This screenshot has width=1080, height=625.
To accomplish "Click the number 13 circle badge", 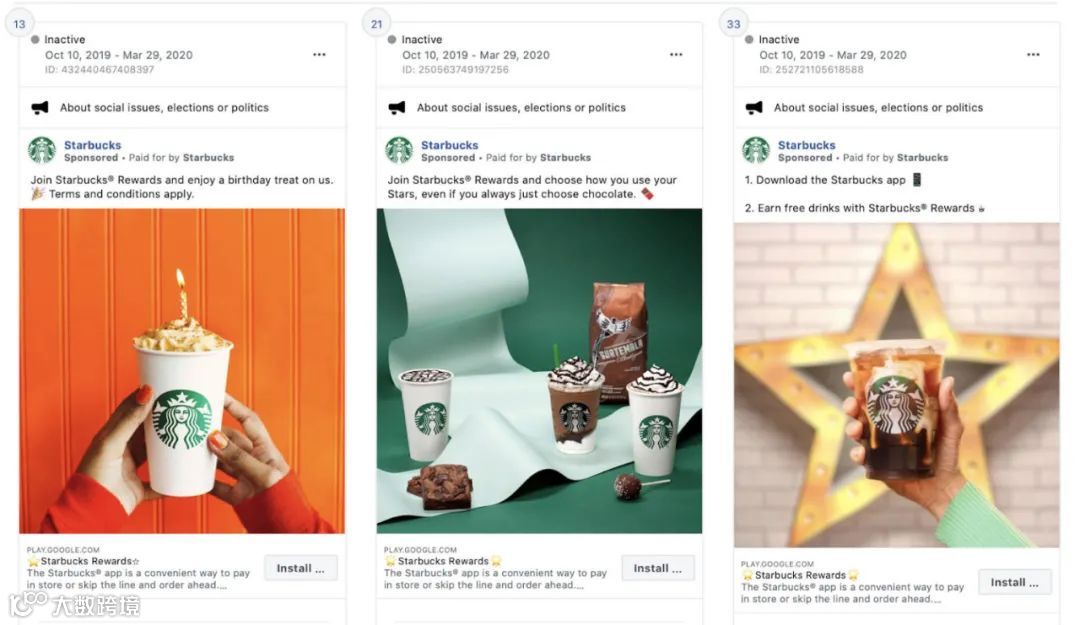I will (x=19, y=24).
